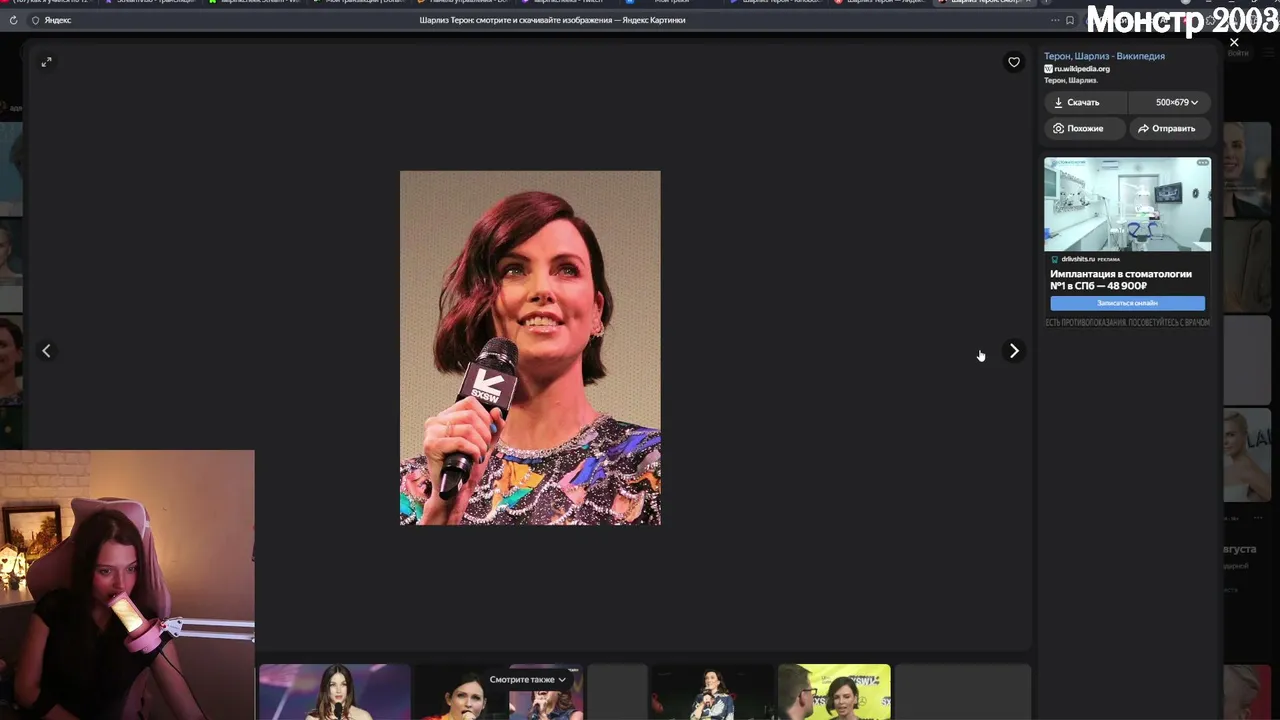Click the site protection shield icon

(36, 20)
